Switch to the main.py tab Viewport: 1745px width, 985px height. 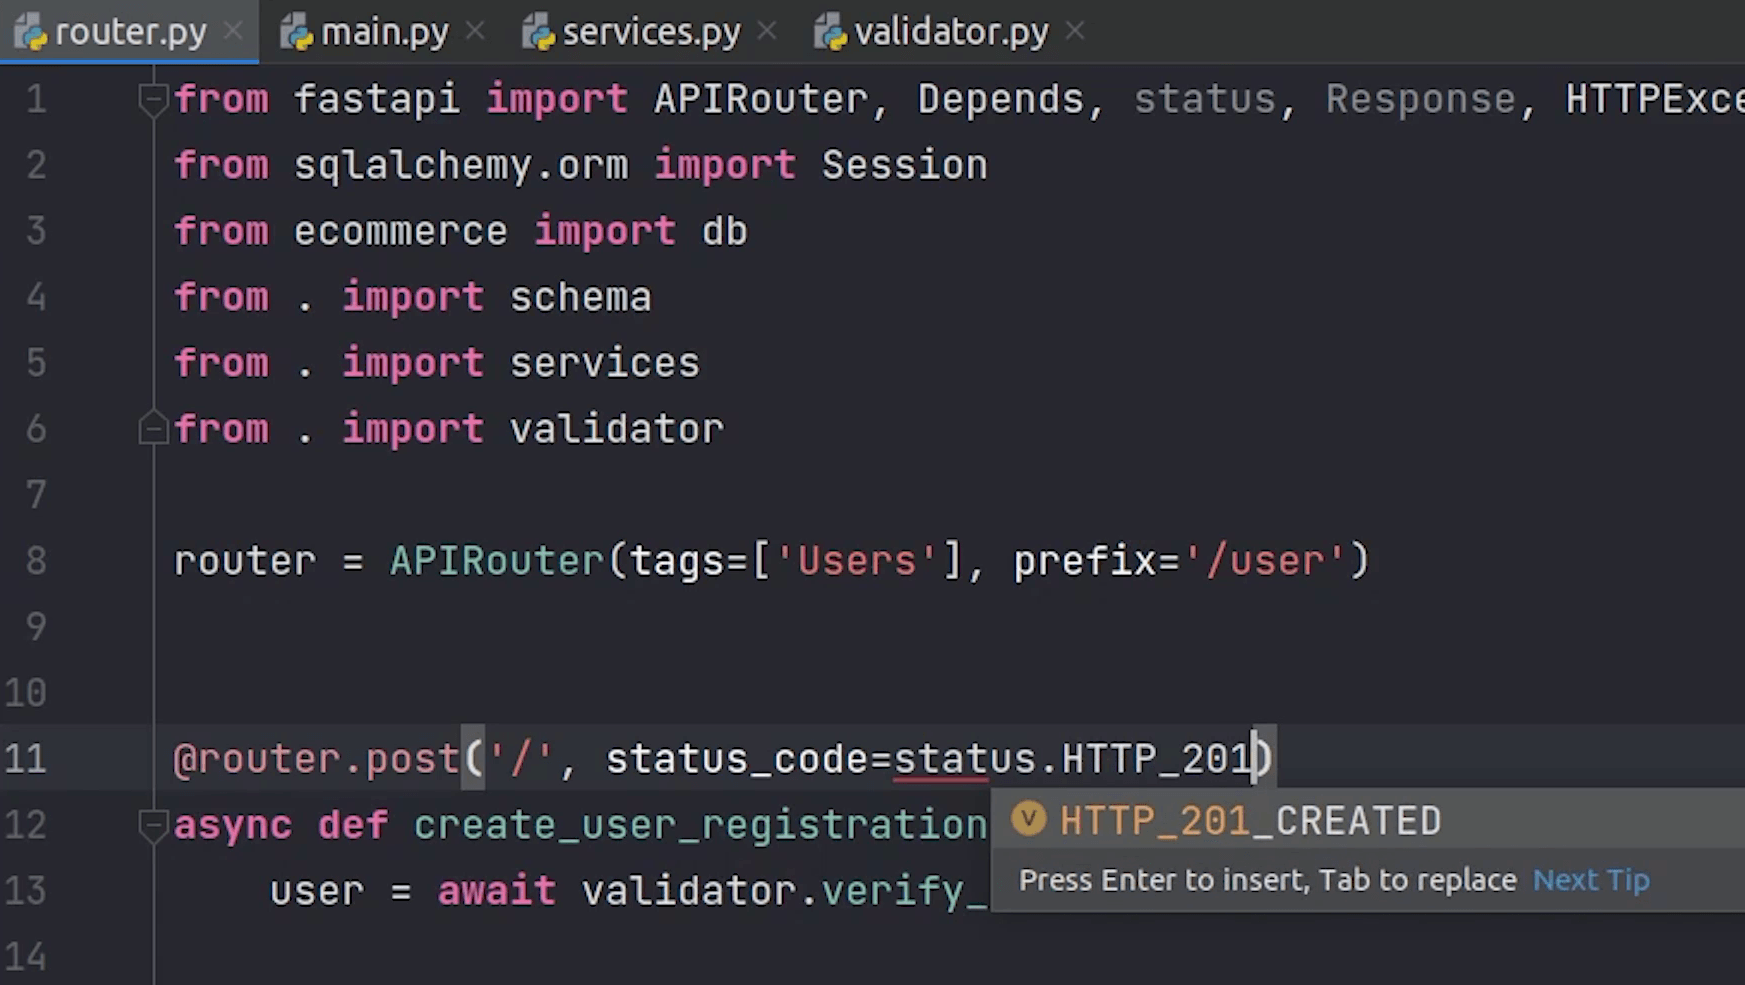point(384,33)
